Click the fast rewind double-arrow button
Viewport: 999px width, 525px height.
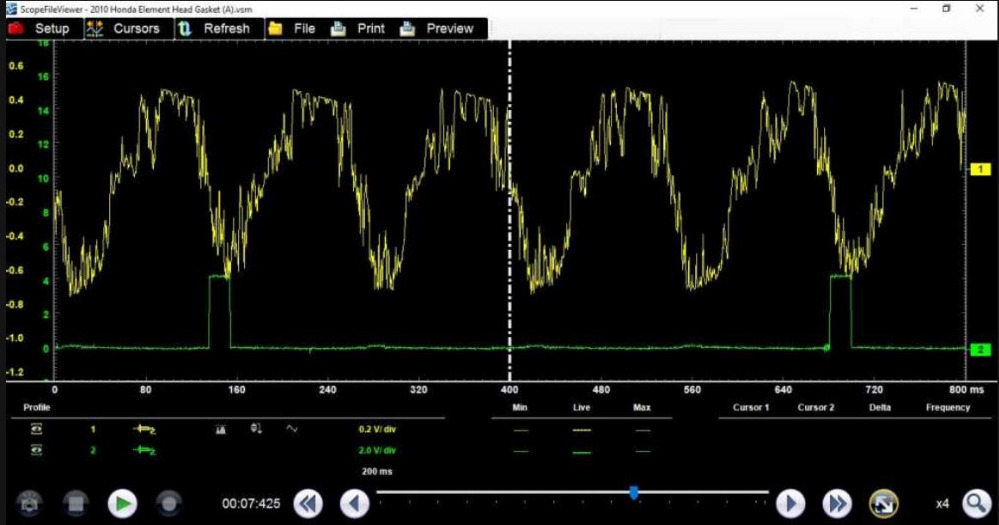[308, 503]
